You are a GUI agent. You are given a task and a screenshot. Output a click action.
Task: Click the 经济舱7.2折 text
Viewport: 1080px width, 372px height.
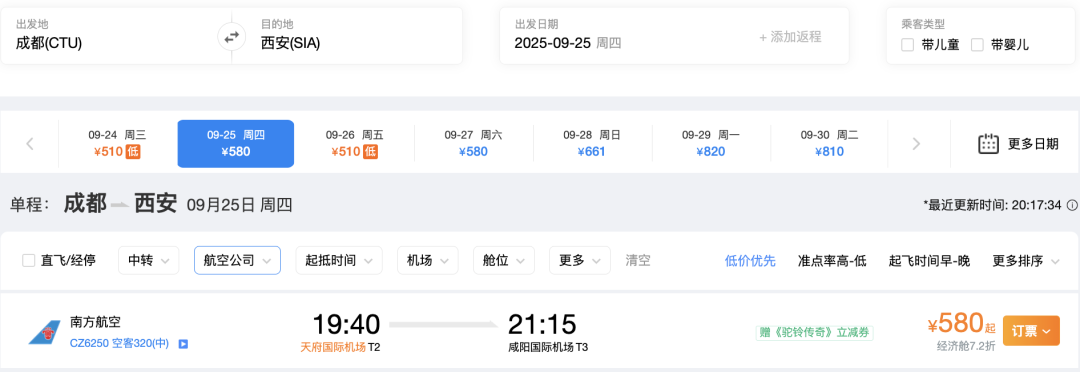[967, 346]
